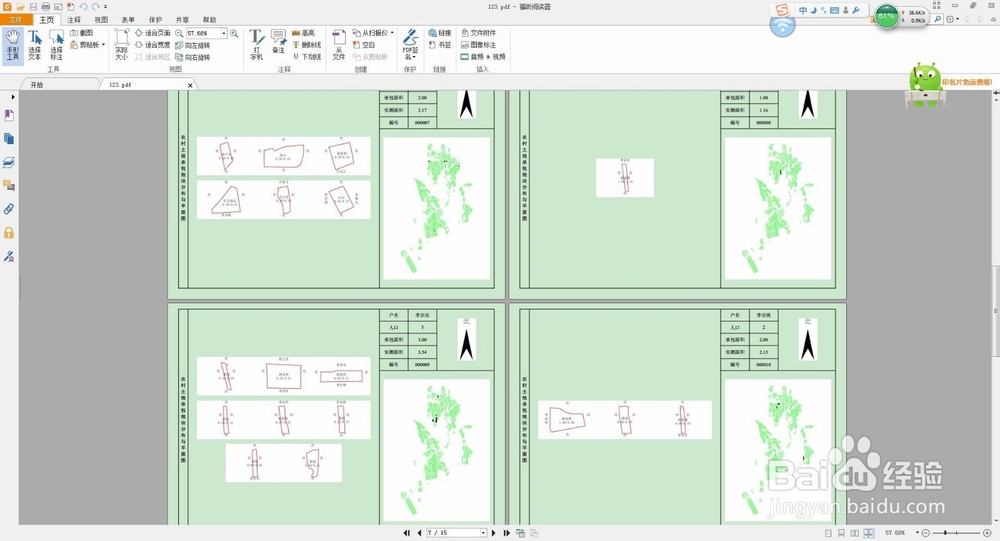Open the page number 7 / 15 dropdown

(x=483, y=533)
